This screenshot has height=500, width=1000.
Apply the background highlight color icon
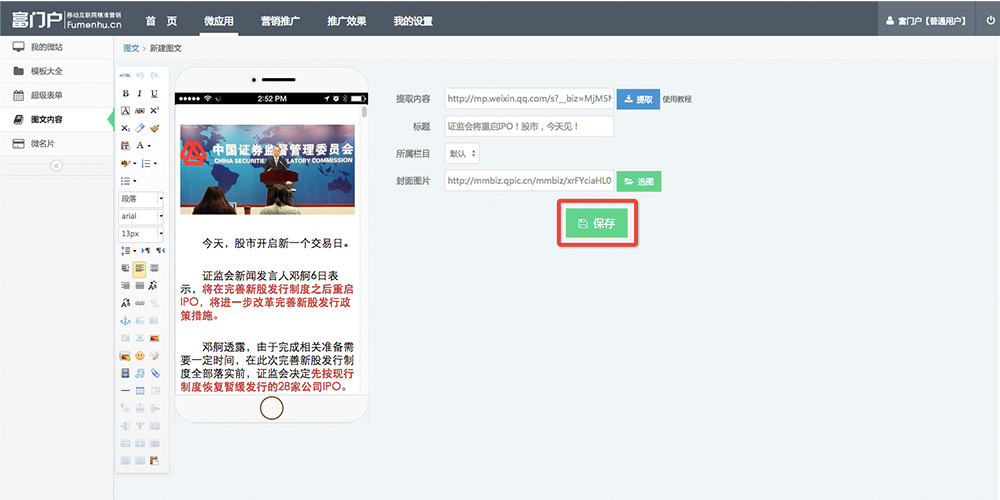[124, 163]
